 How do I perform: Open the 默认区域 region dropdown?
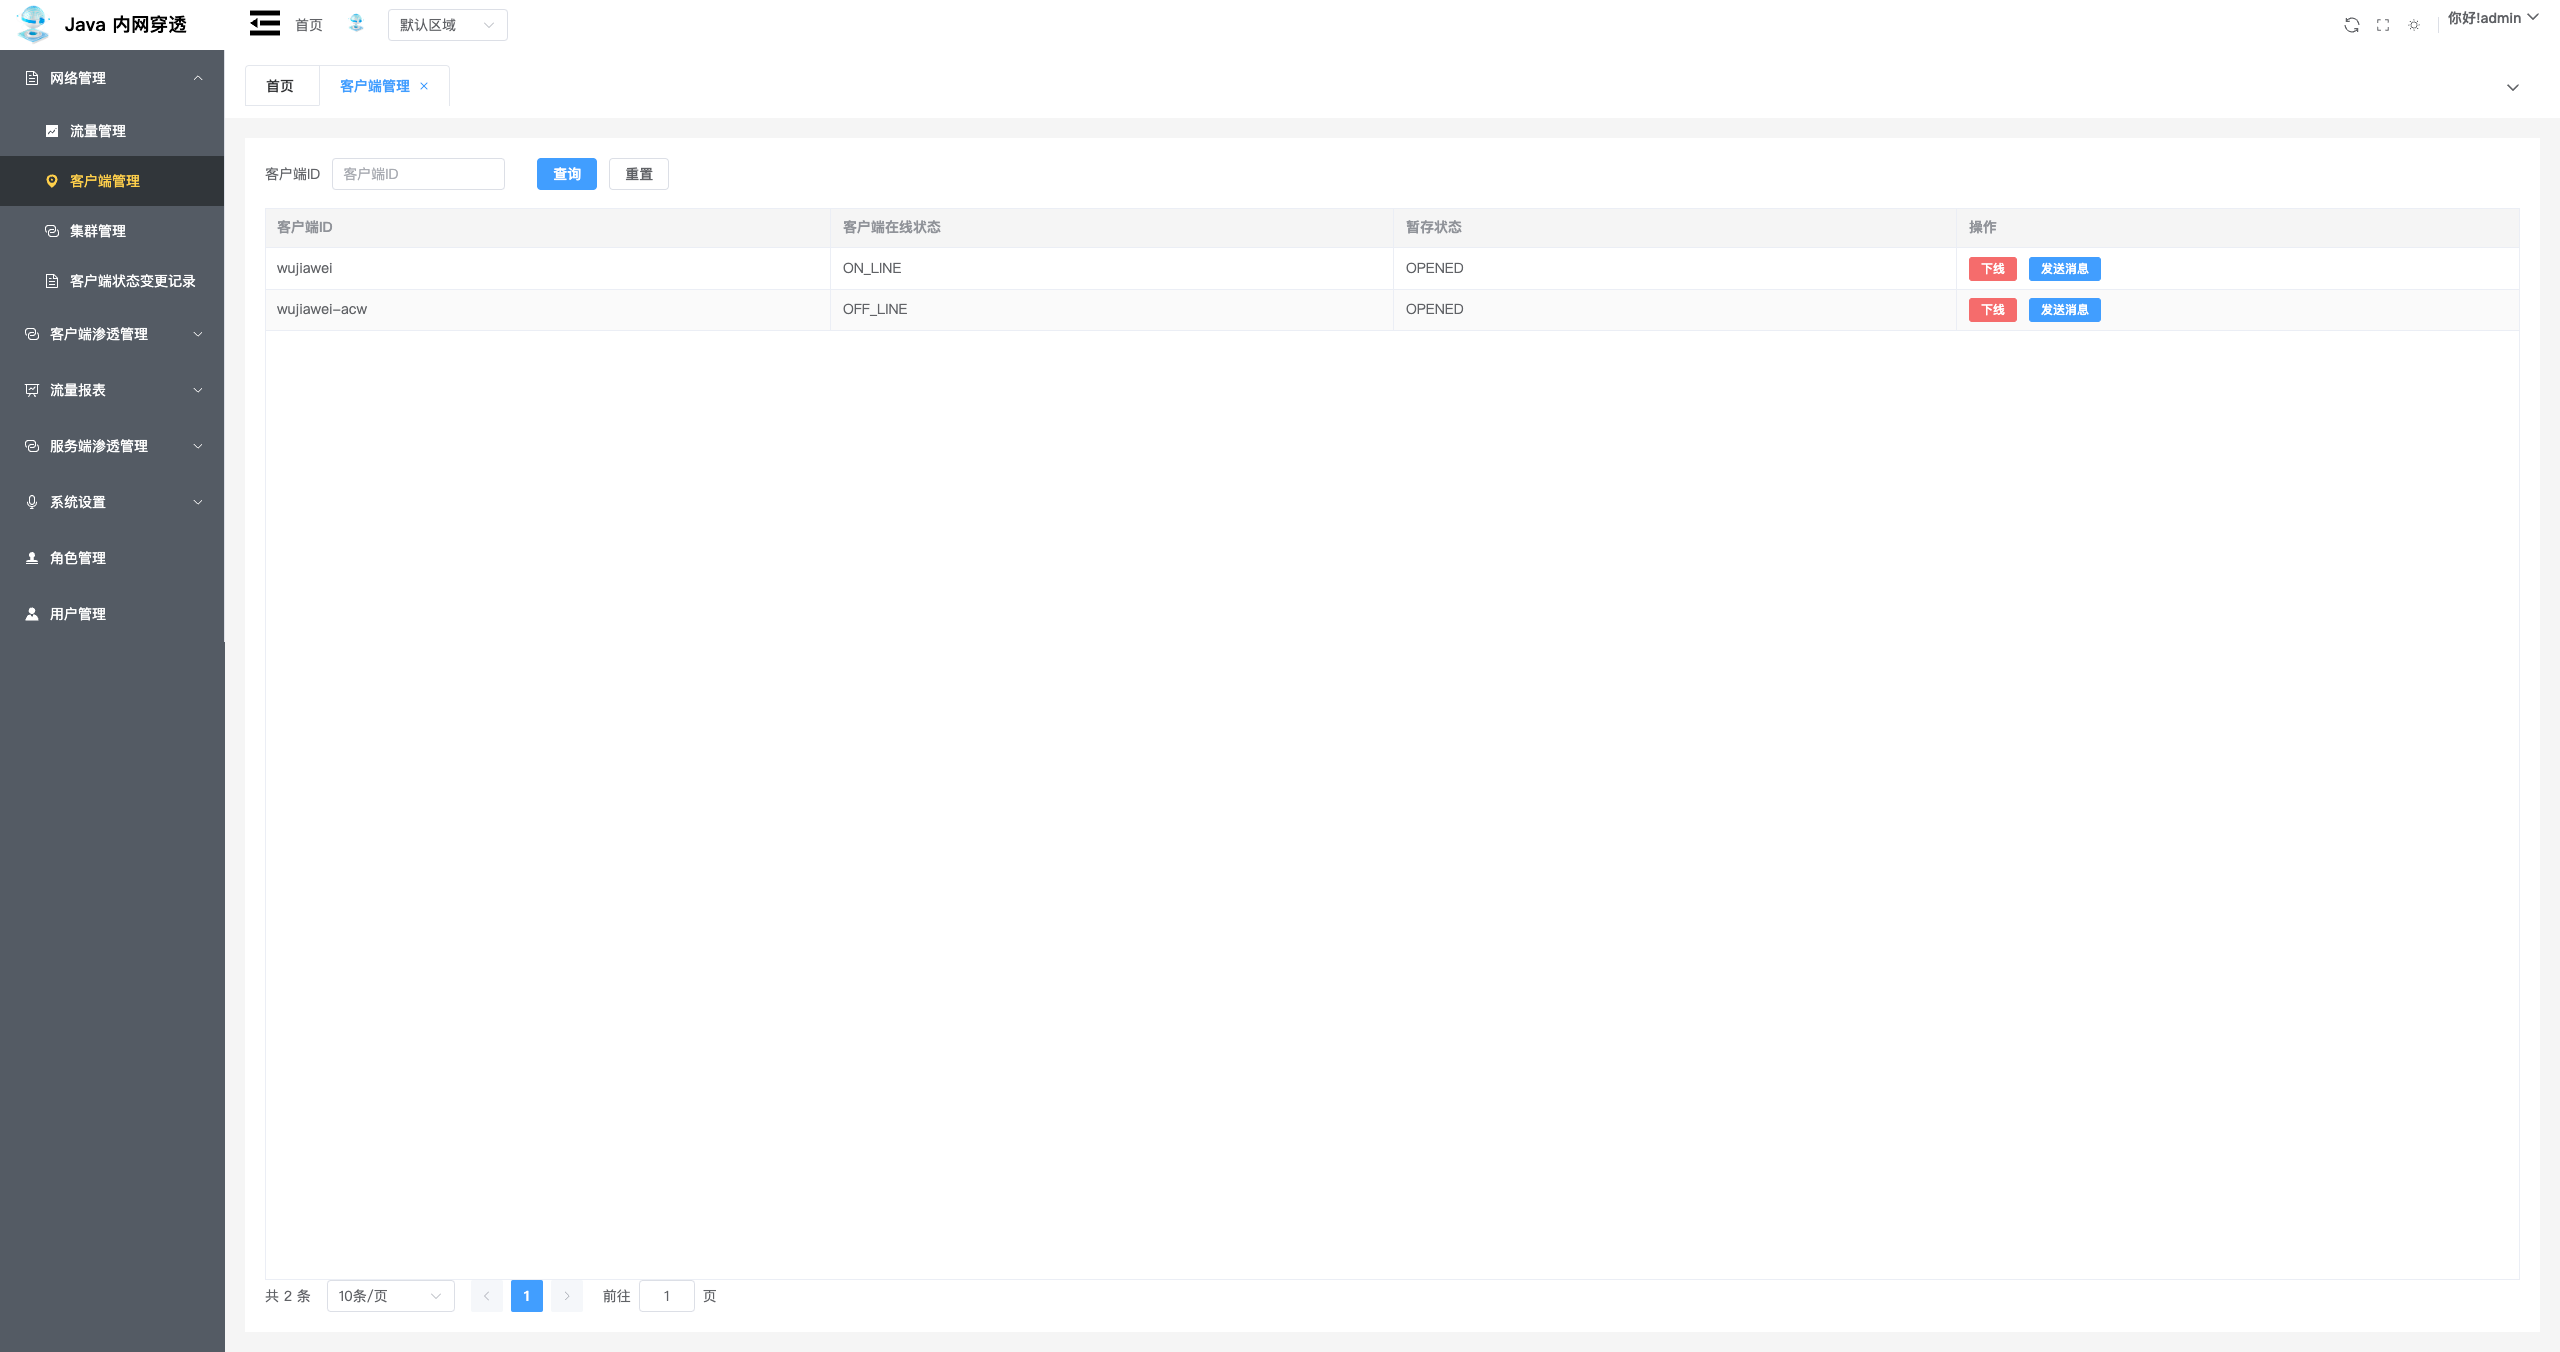pos(447,25)
